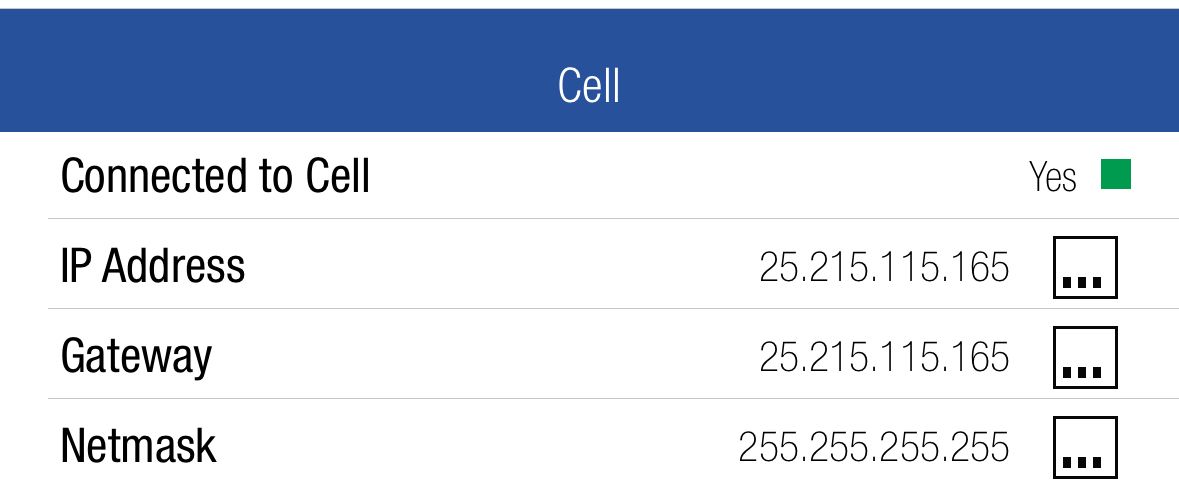
Task: Select the Netmask row label
Action: (138, 446)
